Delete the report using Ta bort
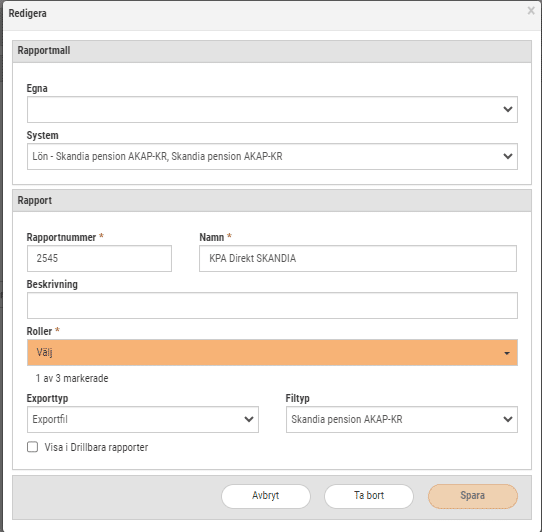Viewport: 542px width, 532px height. (x=368, y=496)
